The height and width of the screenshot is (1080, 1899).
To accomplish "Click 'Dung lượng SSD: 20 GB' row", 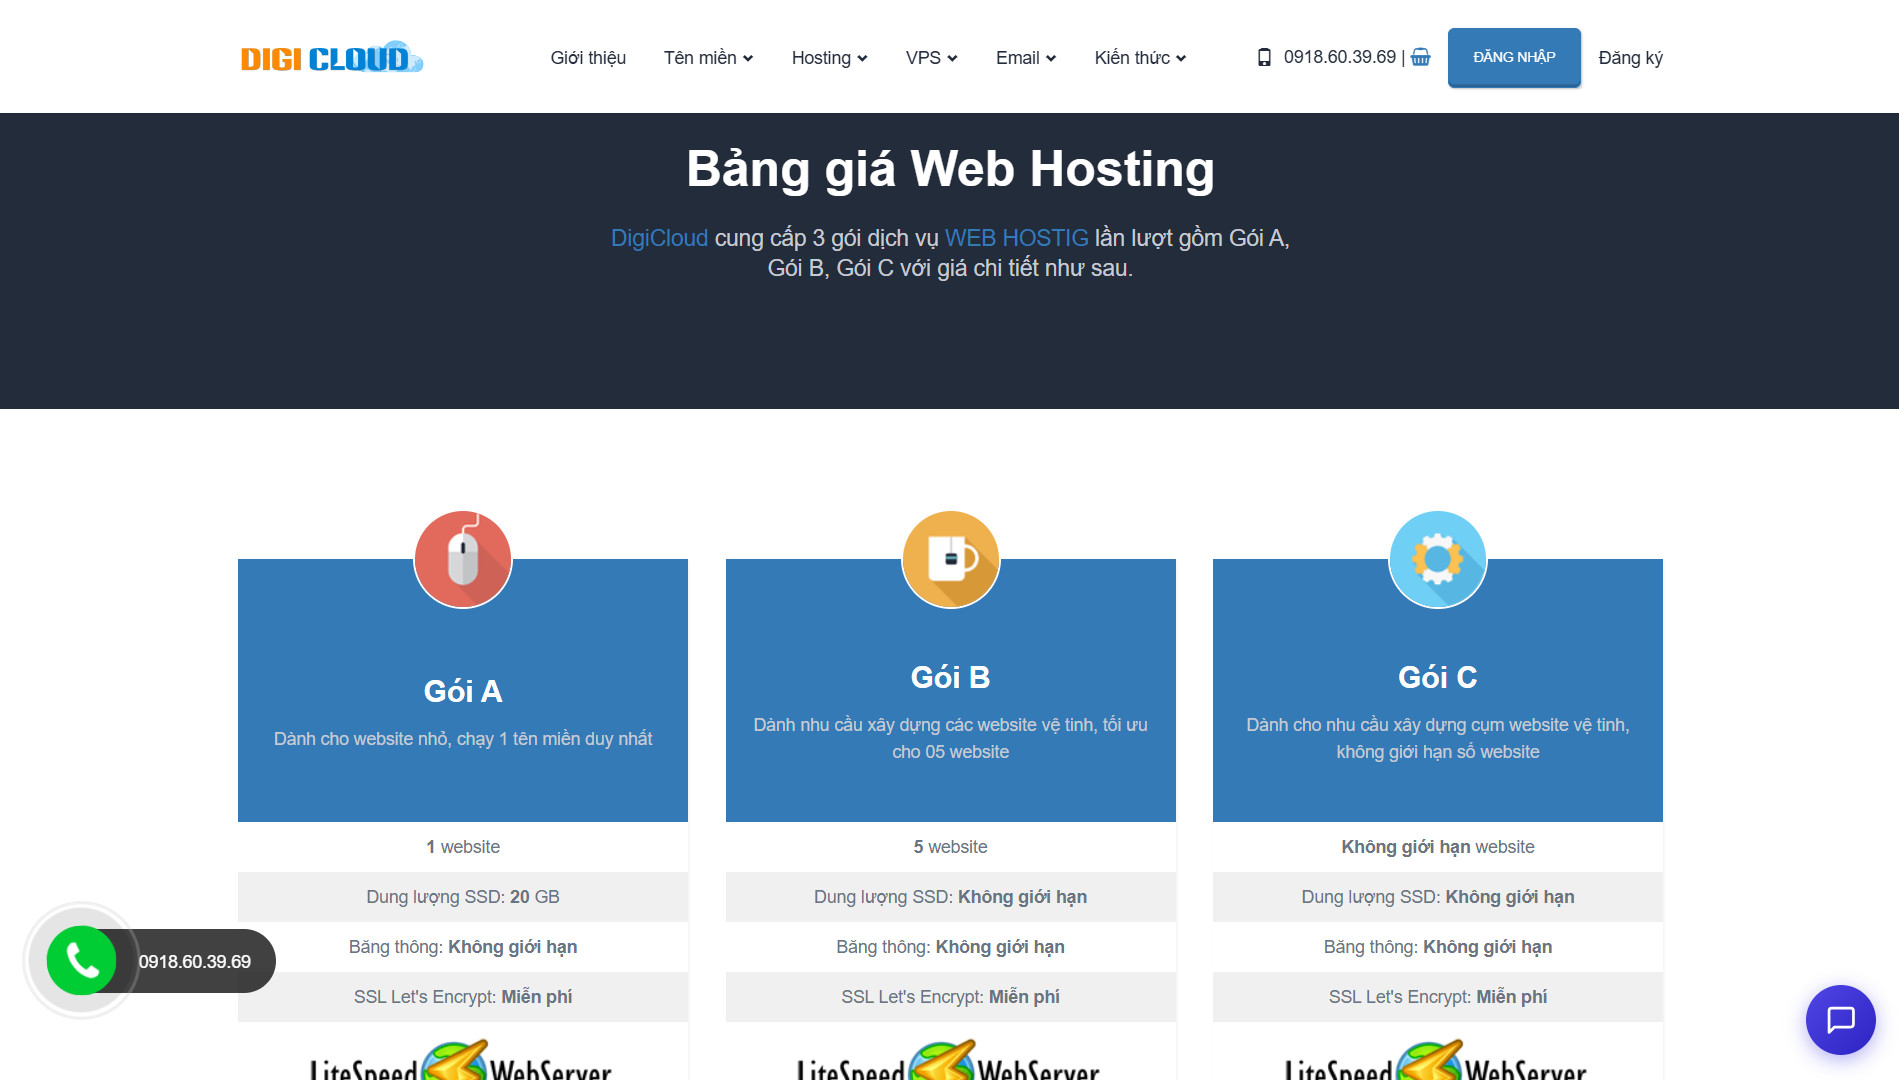I will point(463,897).
